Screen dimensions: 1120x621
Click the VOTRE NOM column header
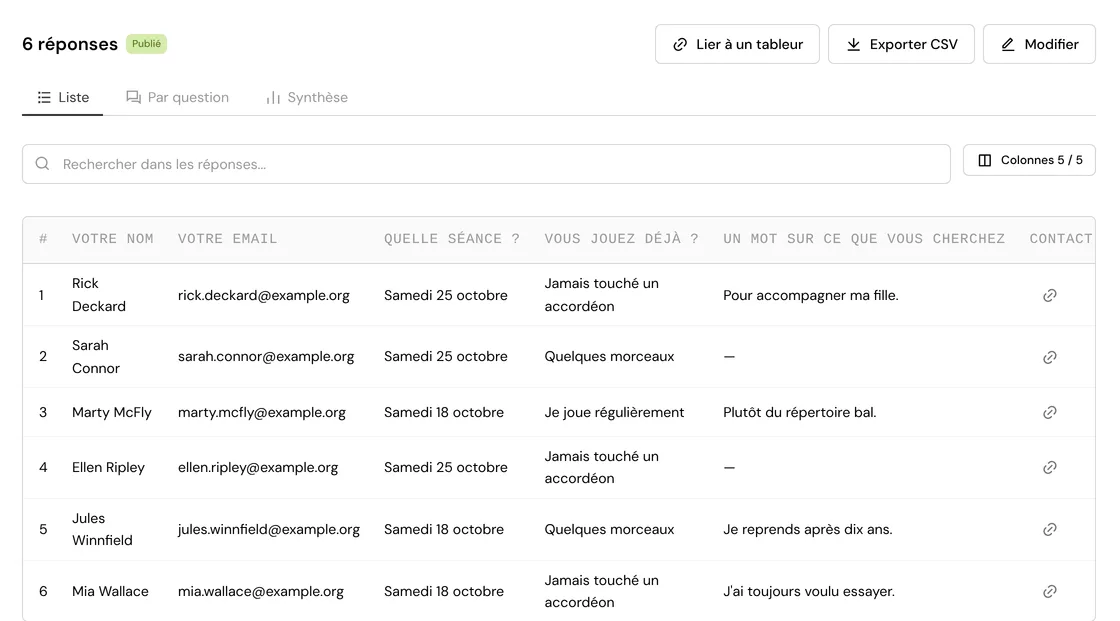pos(113,239)
